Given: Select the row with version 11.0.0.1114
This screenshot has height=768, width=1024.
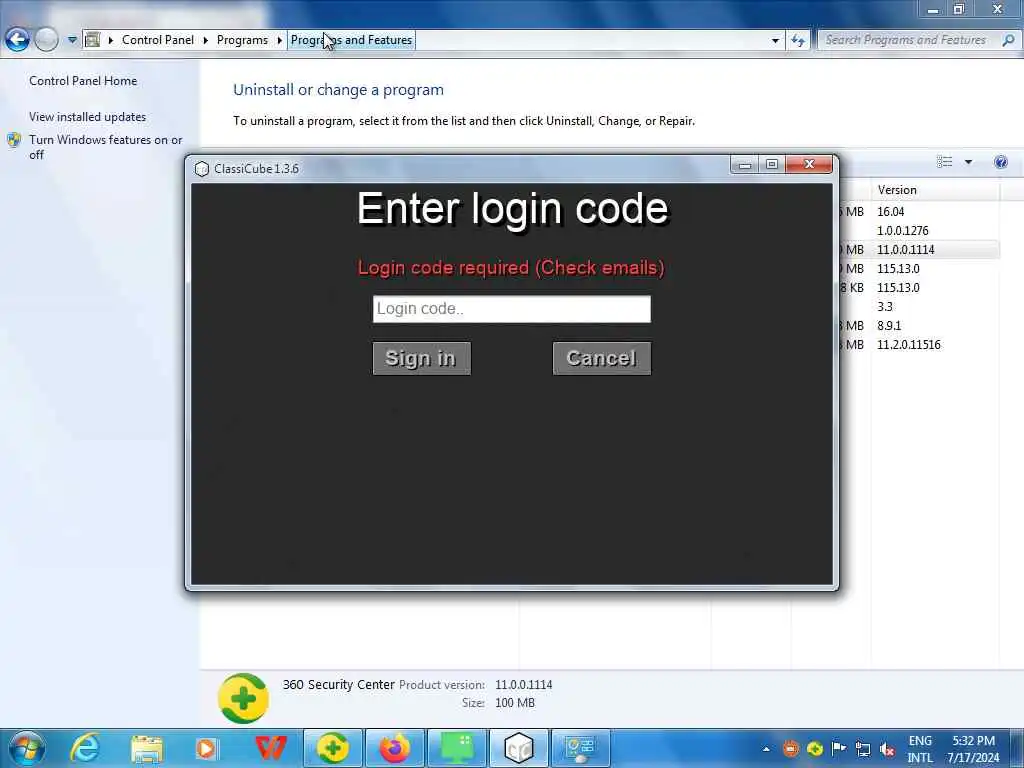Looking at the screenshot, I should pos(906,249).
